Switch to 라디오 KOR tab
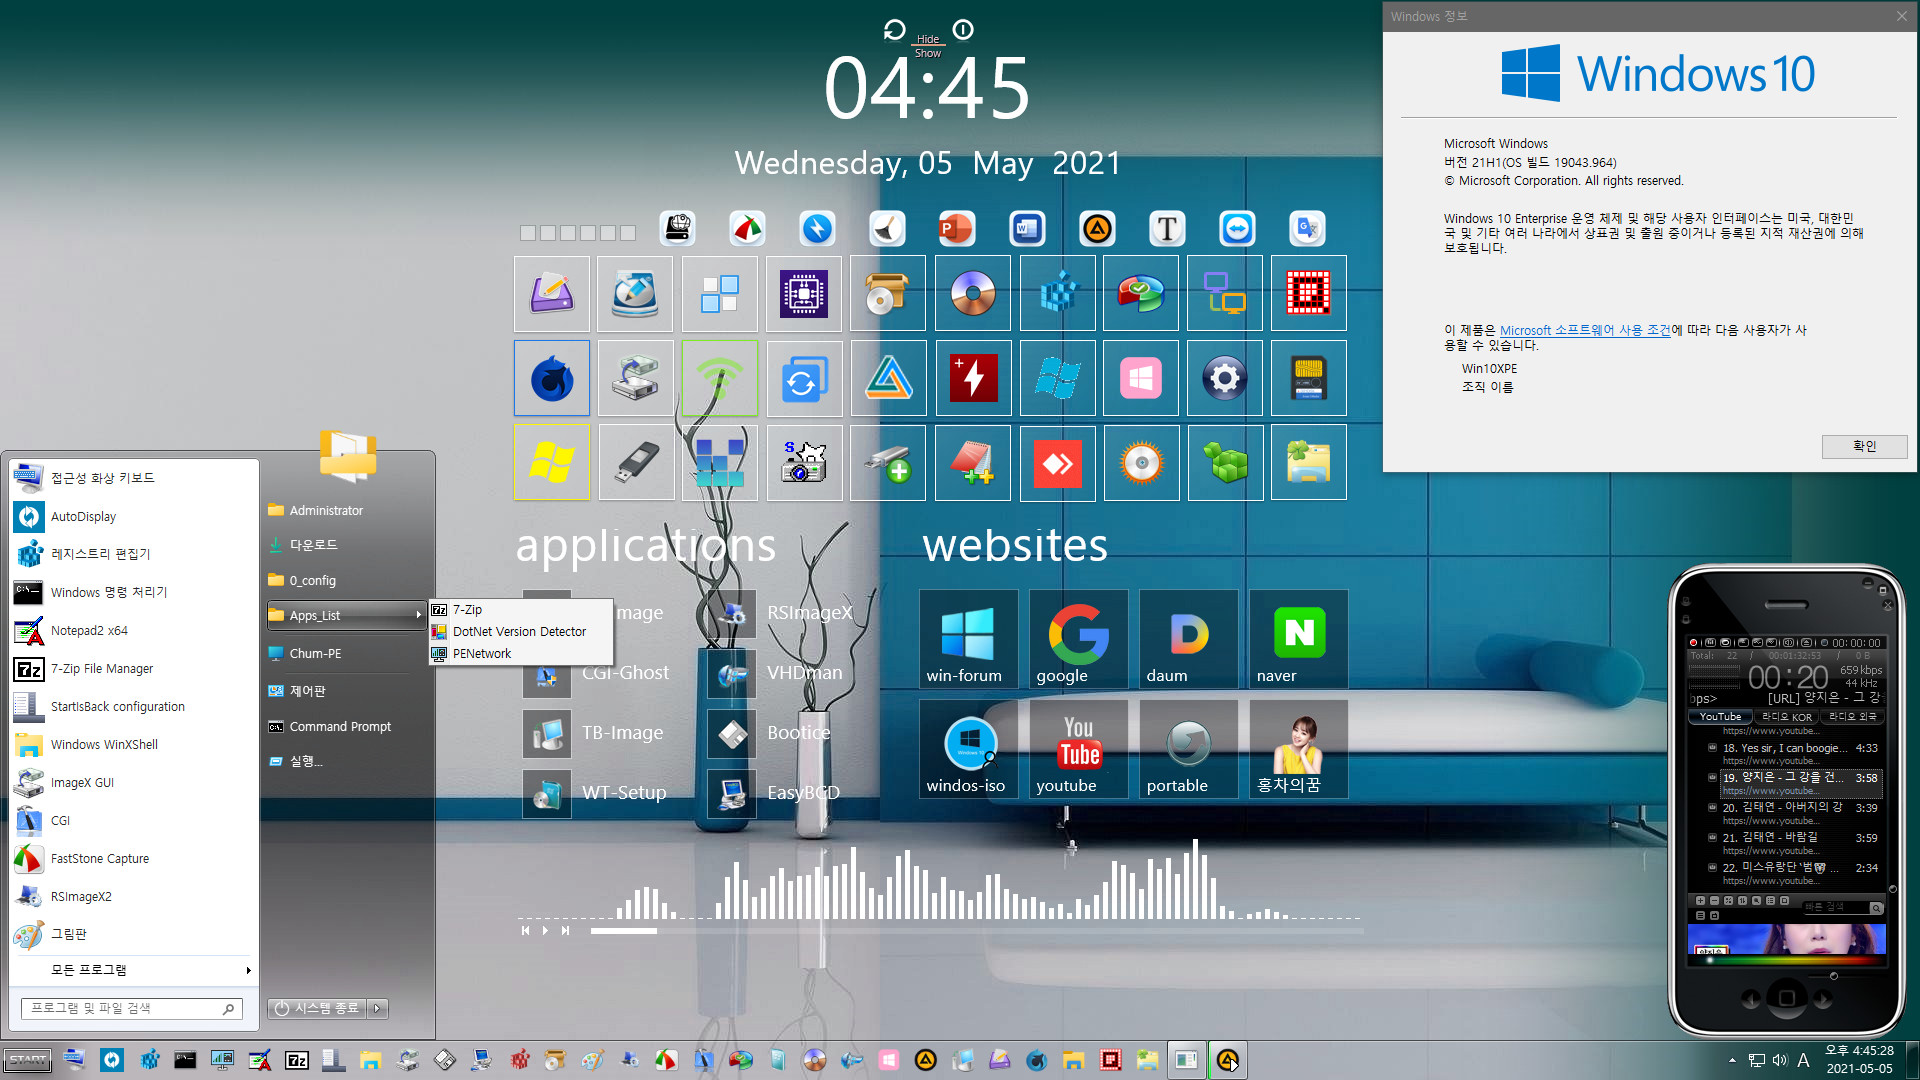The height and width of the screenshot is (1080, 1920). (1786, 716)
